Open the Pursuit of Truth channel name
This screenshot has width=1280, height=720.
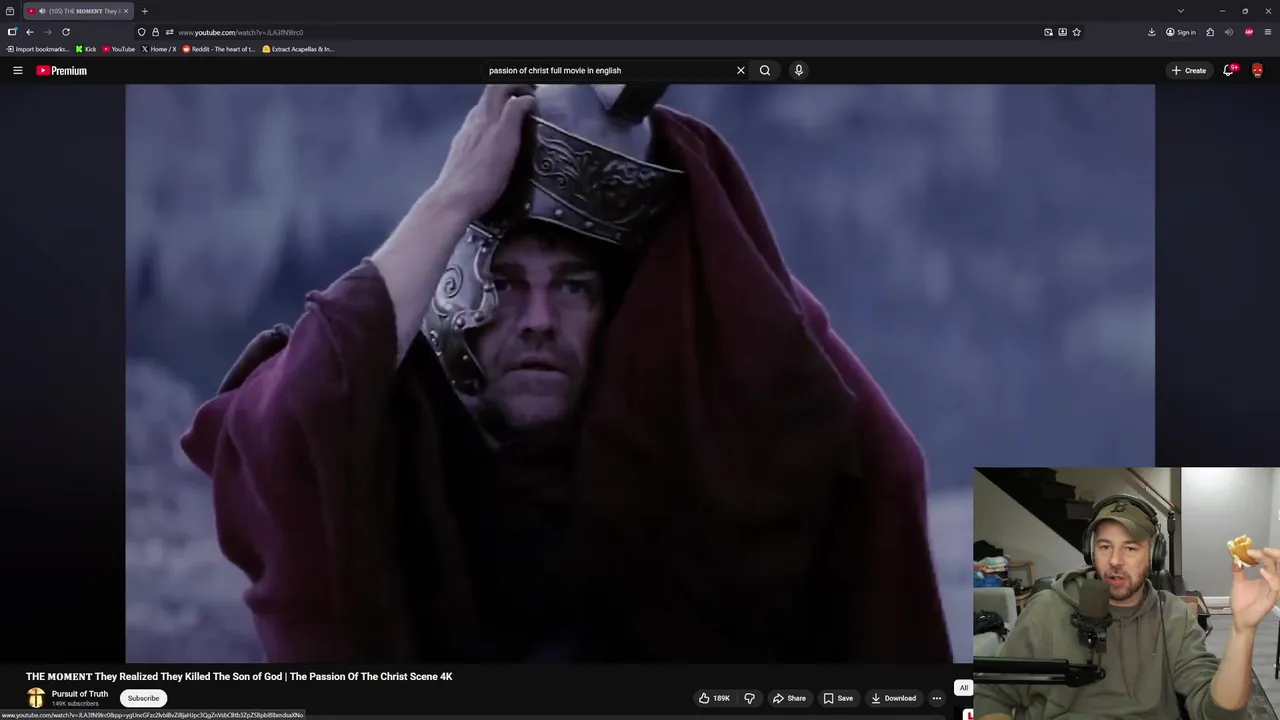pos(80,694)
